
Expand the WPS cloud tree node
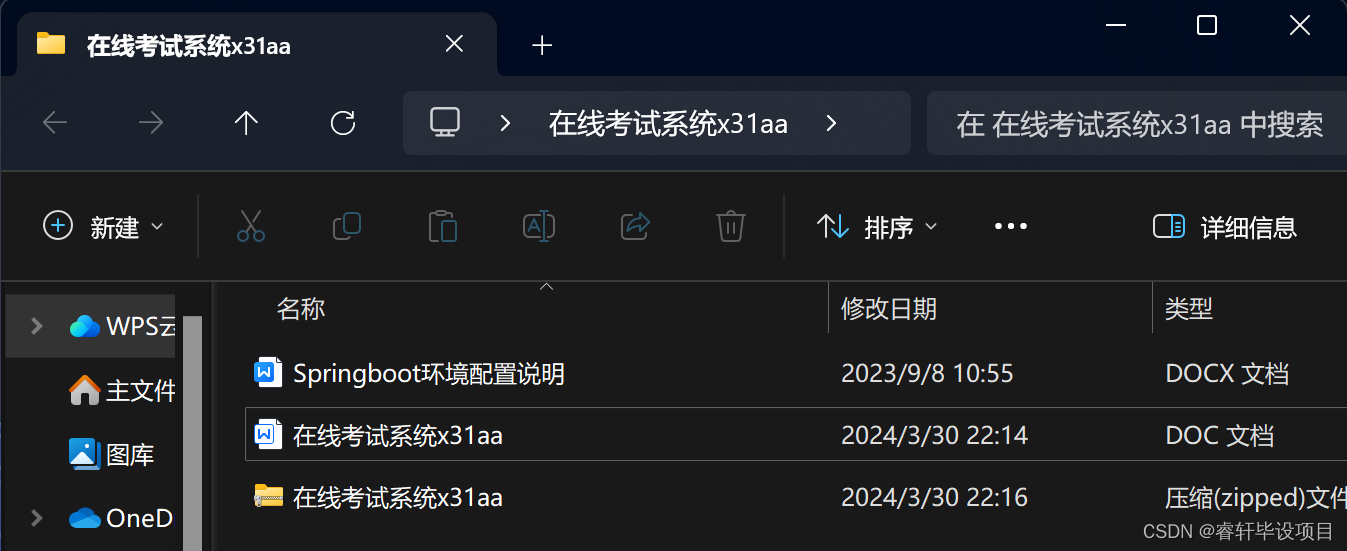[x=37, y=326]
